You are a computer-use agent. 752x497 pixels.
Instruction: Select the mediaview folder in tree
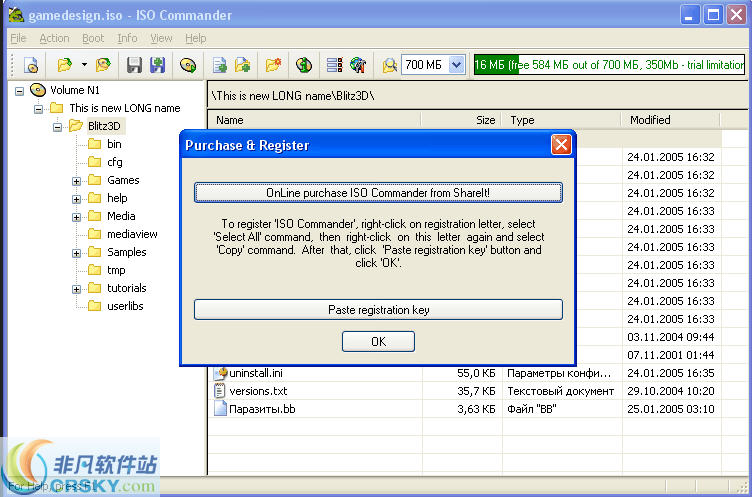[132, 234]
